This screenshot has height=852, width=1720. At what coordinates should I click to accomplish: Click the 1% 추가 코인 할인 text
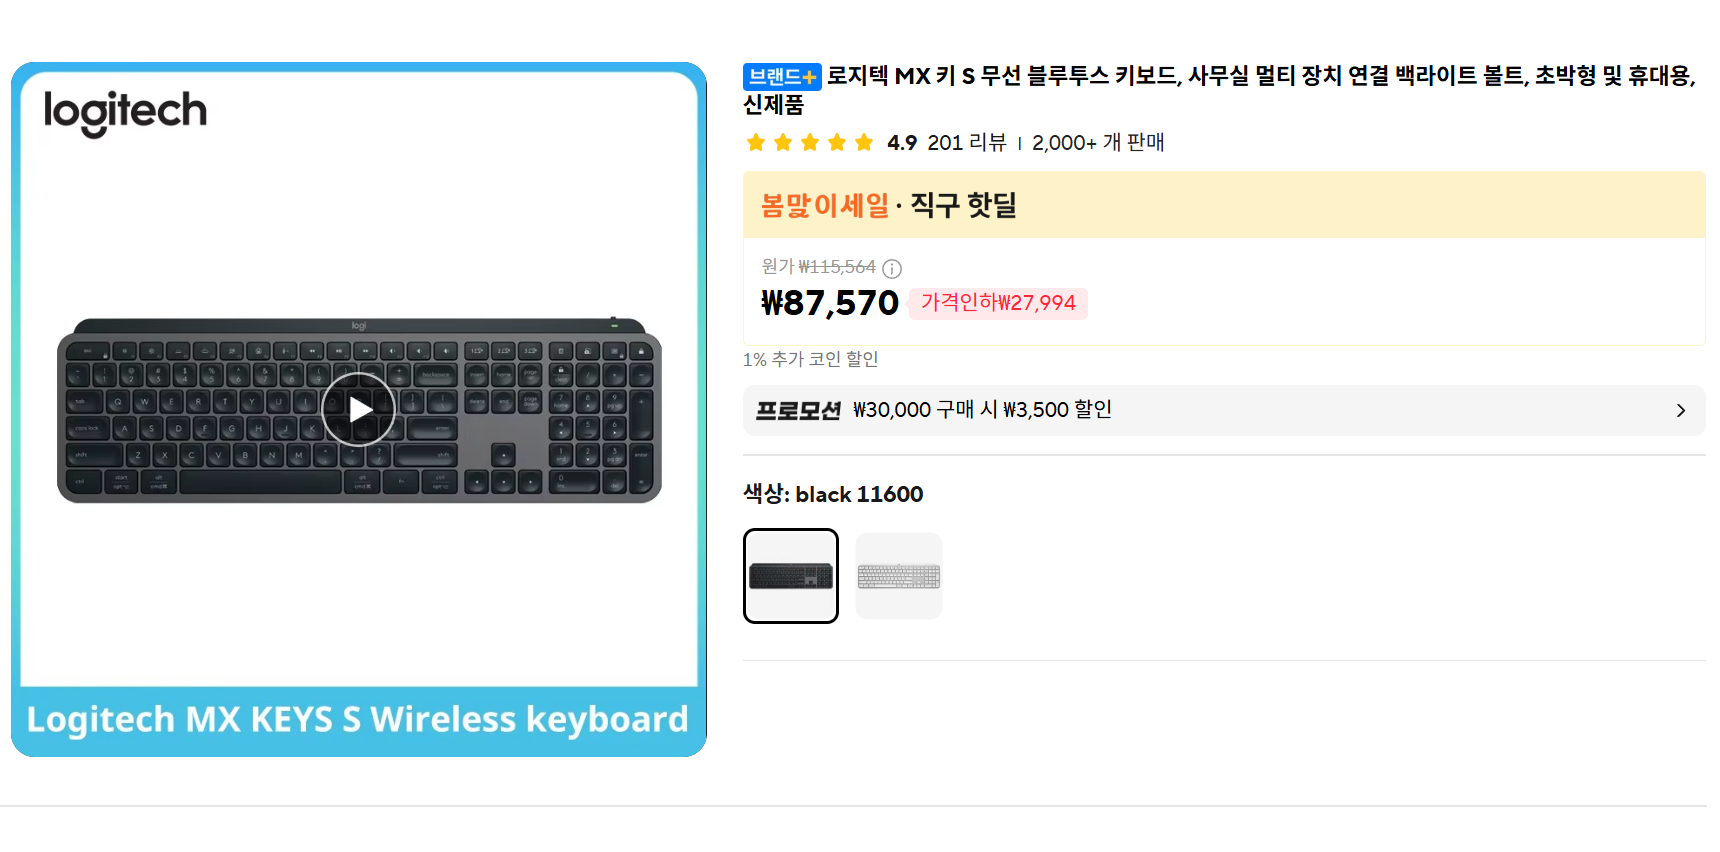(810, 359)
